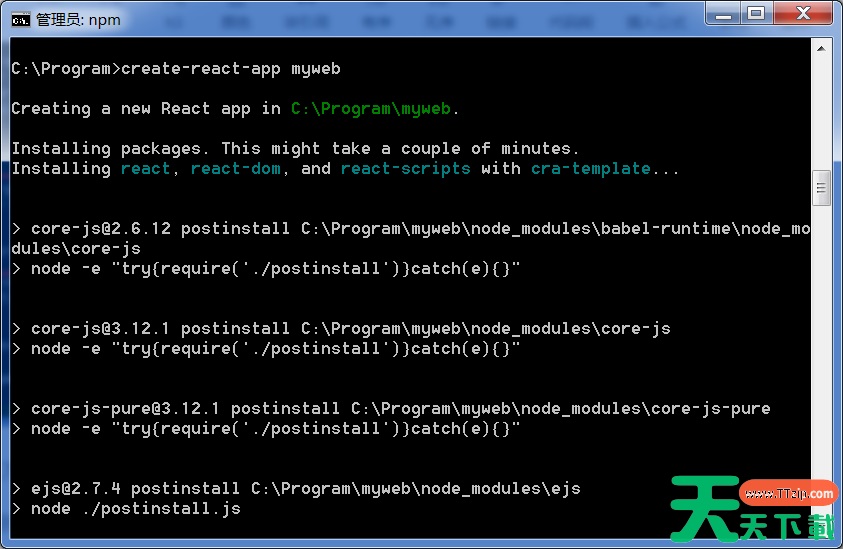Click the vertical scrollbar thumb
The height and width of the screenshot is (549, 843).
[x=821, y=188]
